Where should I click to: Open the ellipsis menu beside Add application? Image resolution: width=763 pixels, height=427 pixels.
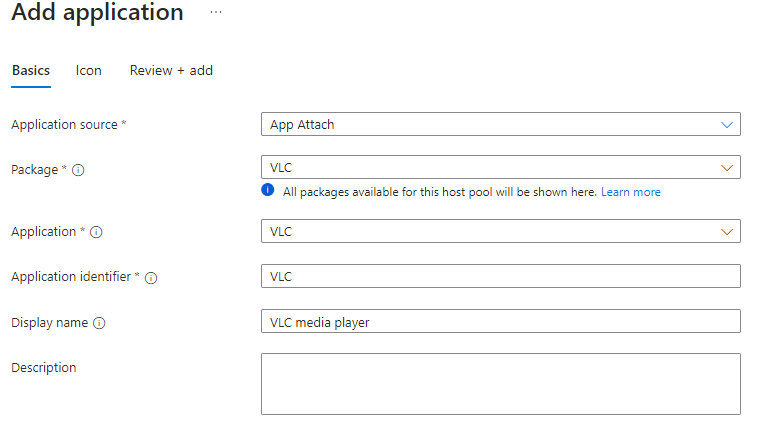point(216,12)
